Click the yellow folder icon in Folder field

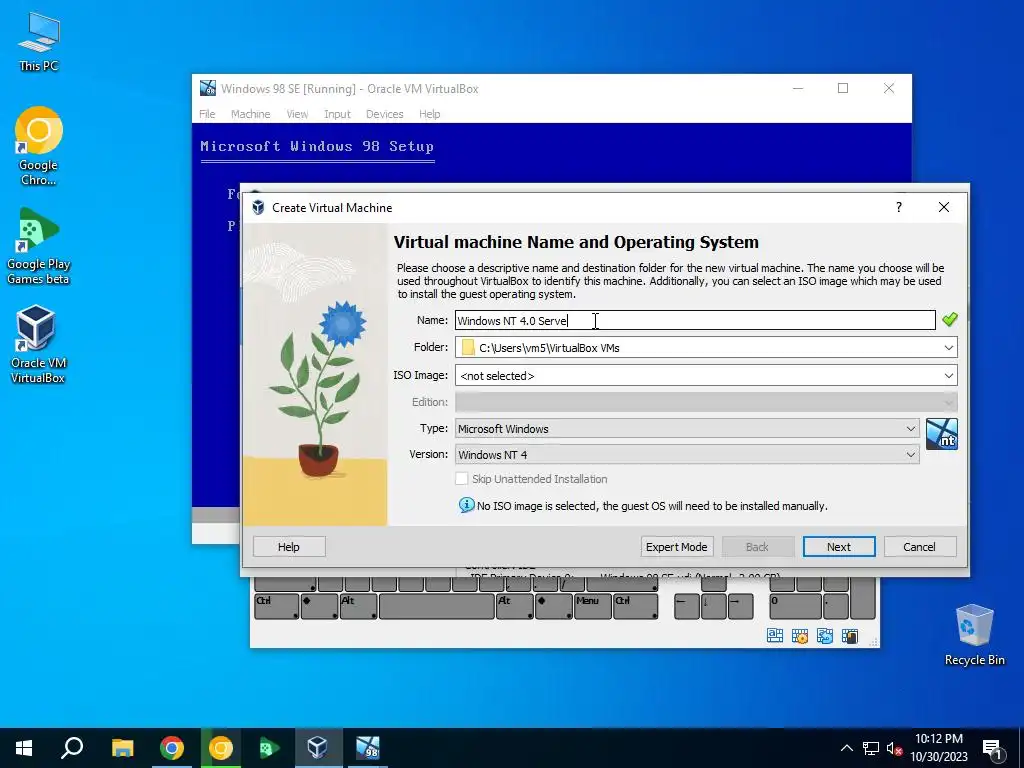click(x=468, y=347)
